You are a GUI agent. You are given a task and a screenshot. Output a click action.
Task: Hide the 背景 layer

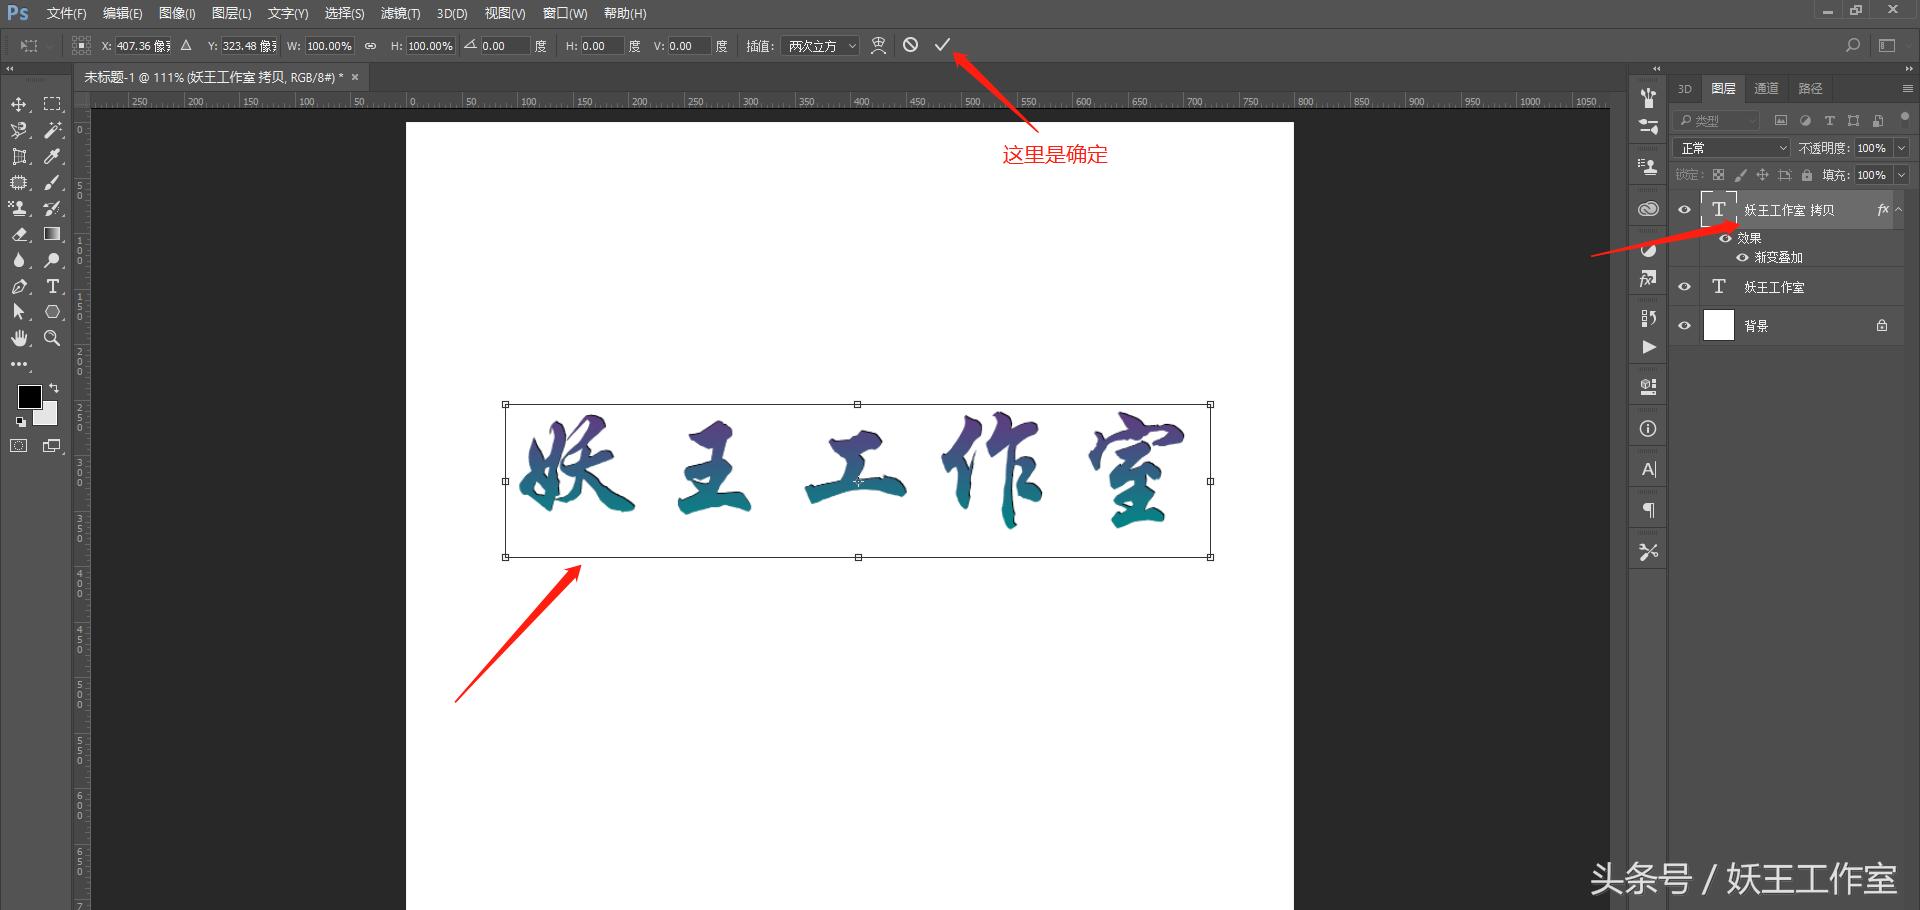(x=1684, y=324)
